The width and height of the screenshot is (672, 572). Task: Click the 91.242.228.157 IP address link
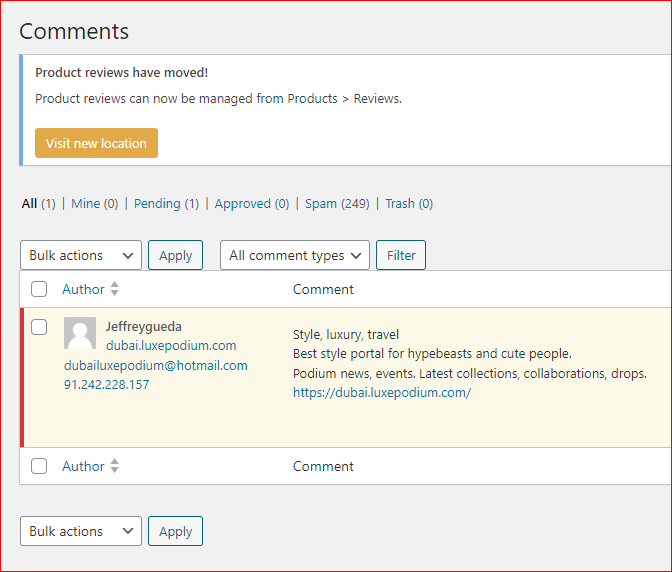[x=107, y=384]
